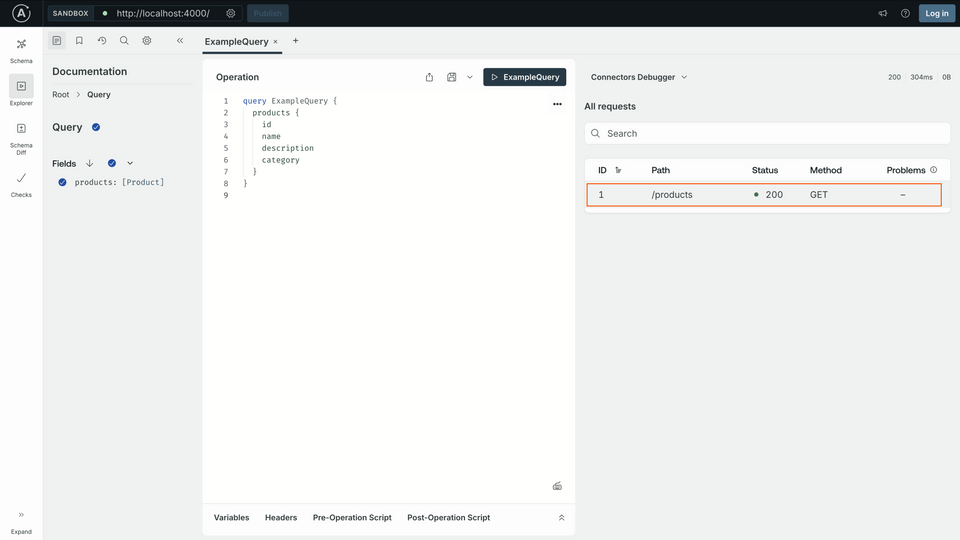Show saved bookmarks panel
This screenshot has height=540, width=960.
point(79,41)
